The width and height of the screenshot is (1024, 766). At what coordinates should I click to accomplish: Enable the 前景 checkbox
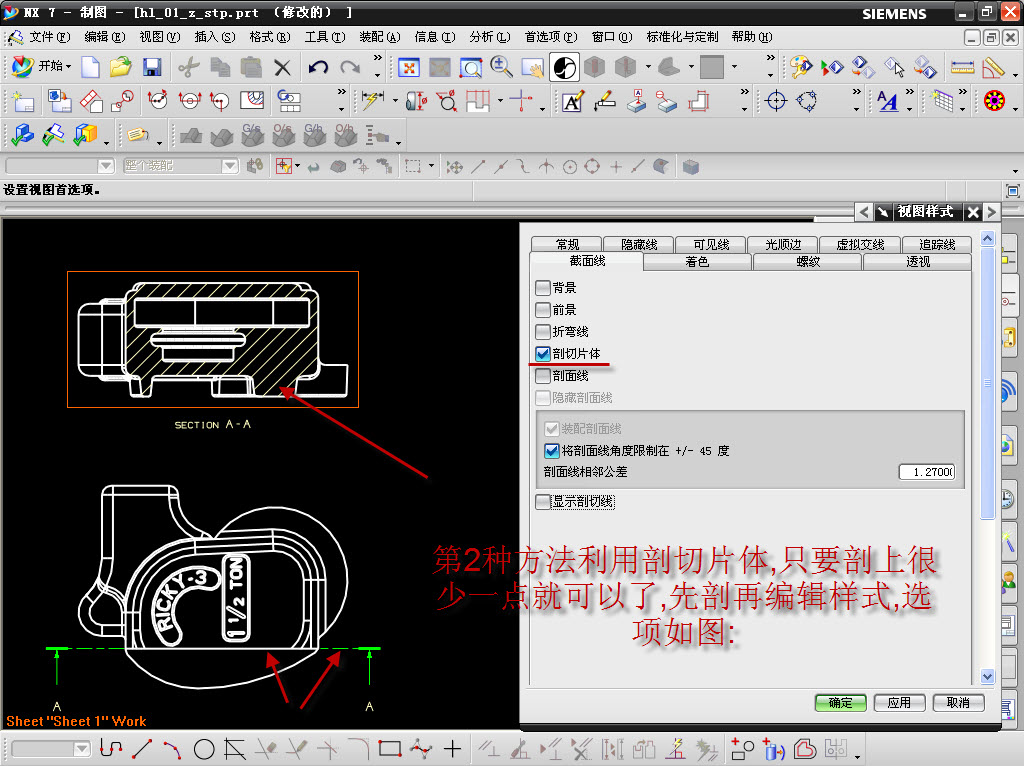pos(542,310)
